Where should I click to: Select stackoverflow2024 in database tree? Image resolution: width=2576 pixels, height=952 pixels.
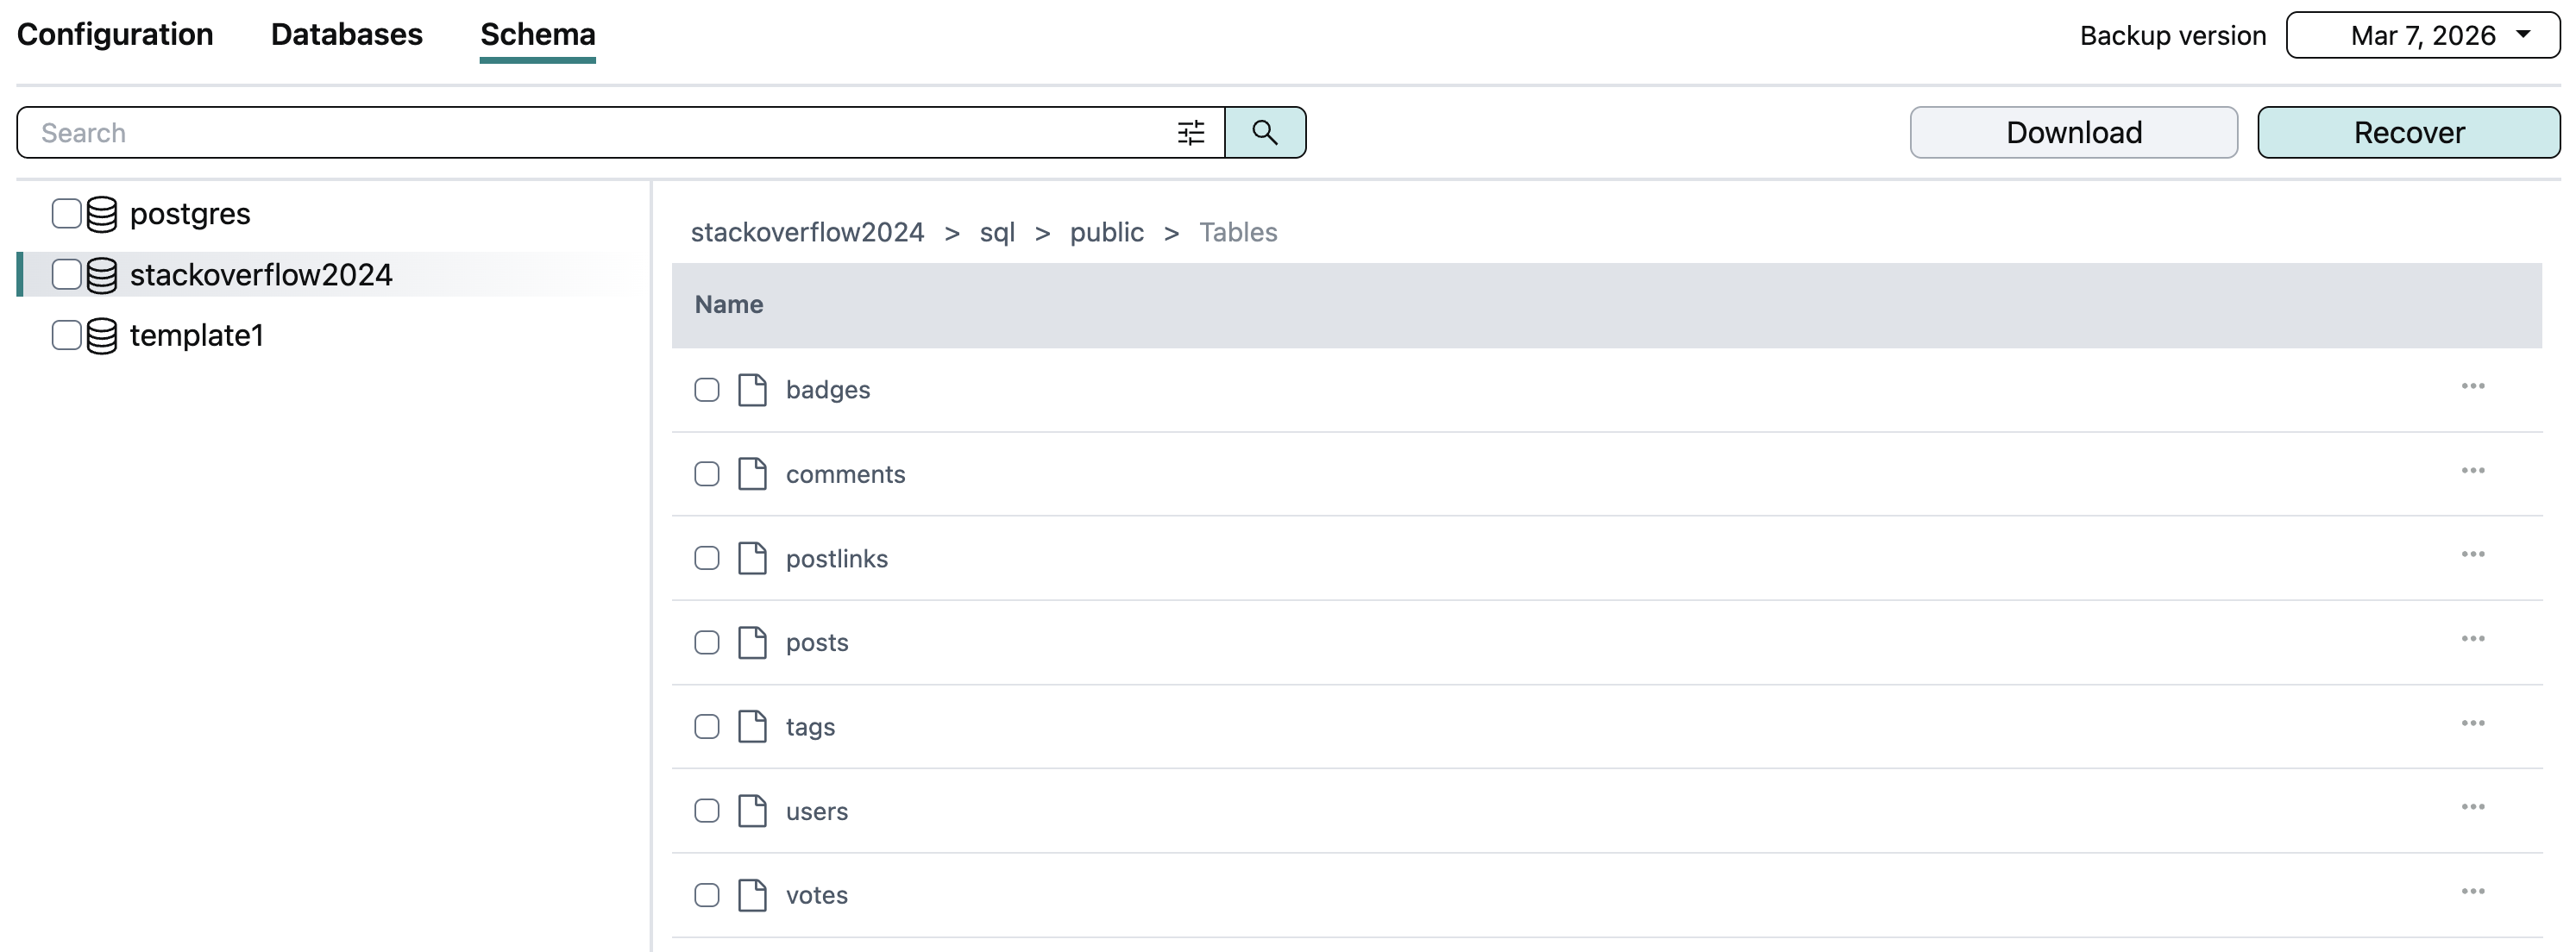[260, 275]
